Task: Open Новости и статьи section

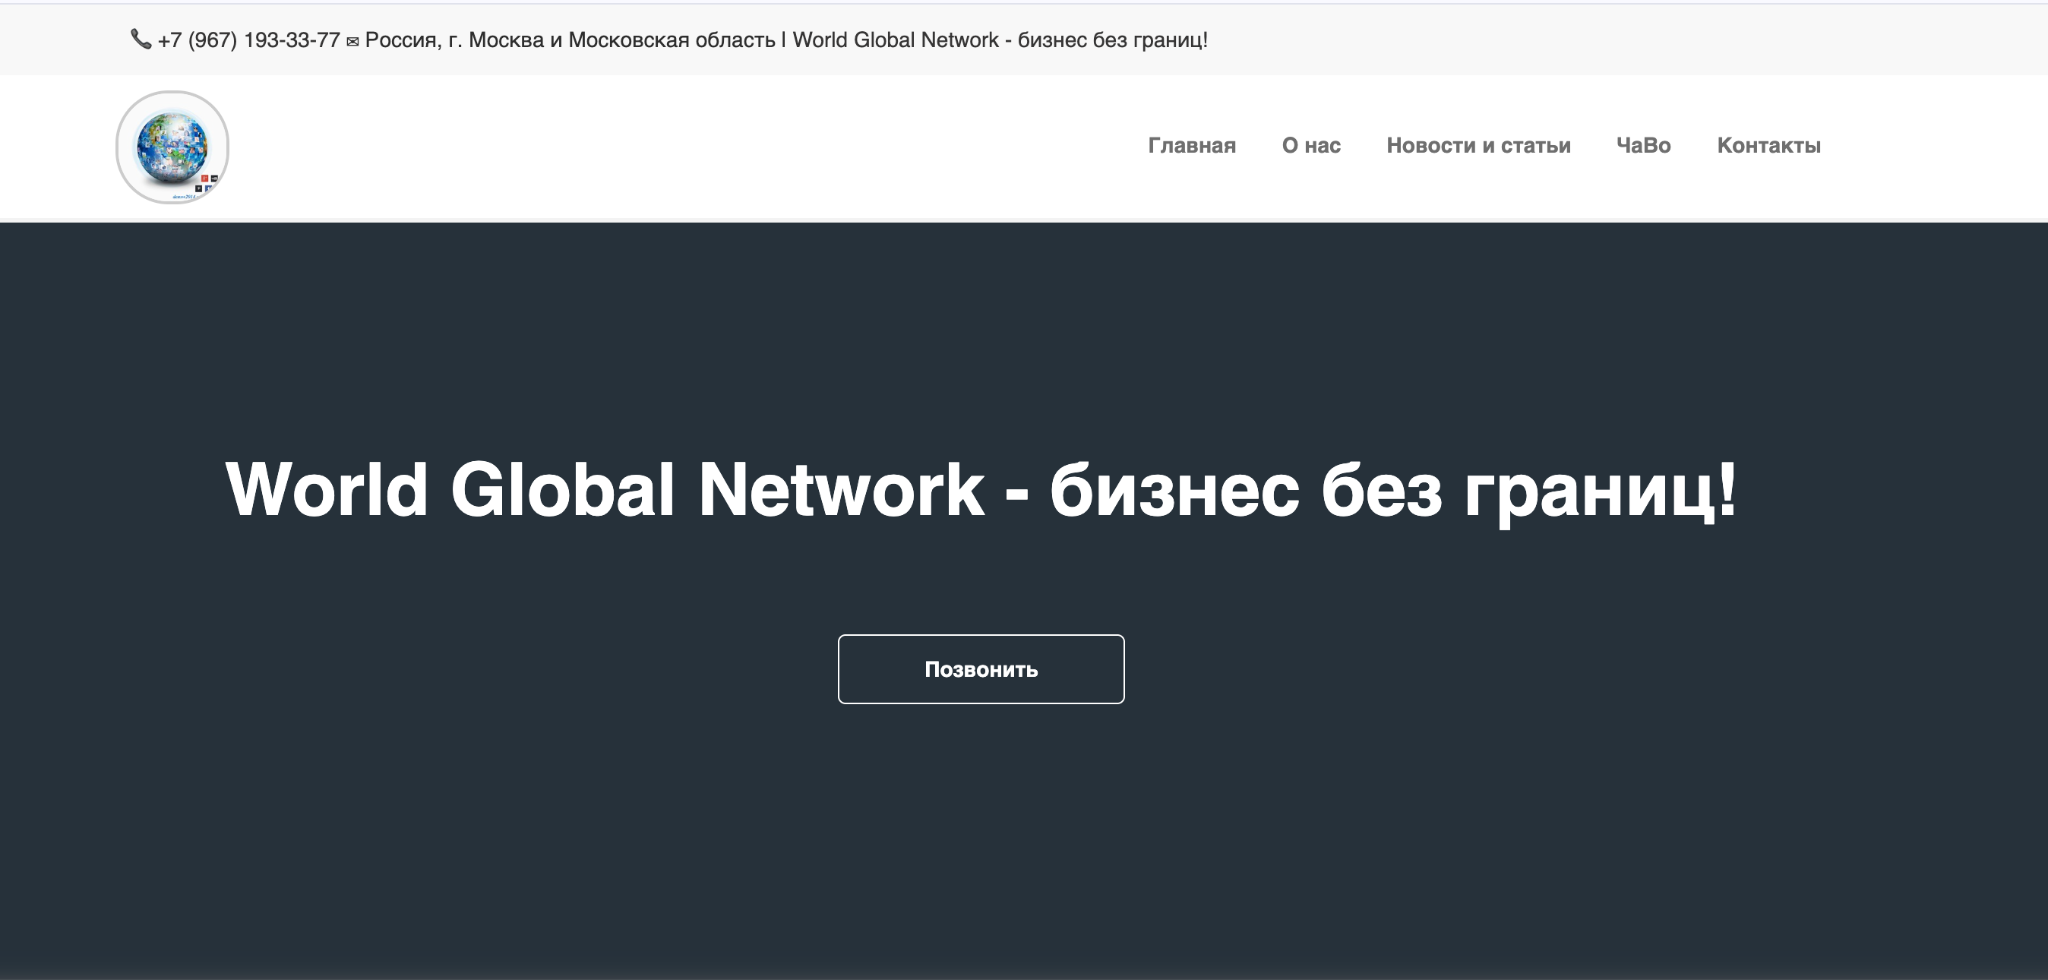Action: 1478,146
